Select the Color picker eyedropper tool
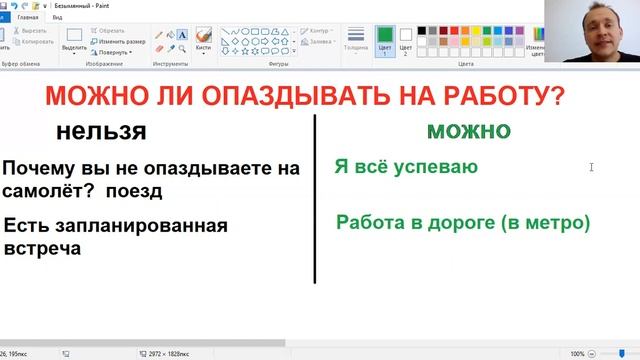This screenshot has width=640, height=360. pos(171,49)
